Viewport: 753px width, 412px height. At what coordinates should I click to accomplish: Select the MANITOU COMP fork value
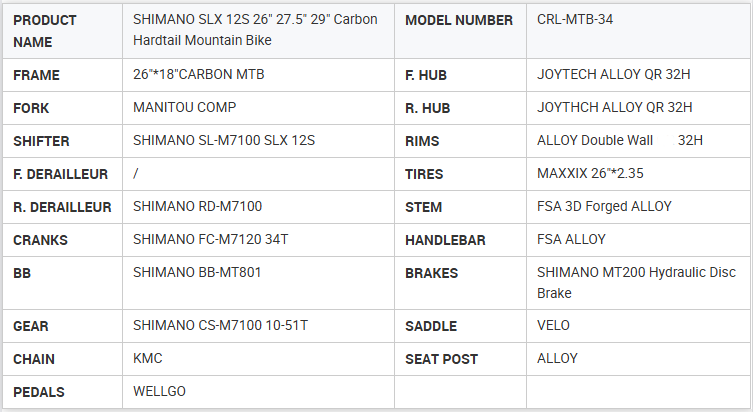coord(184,107)
